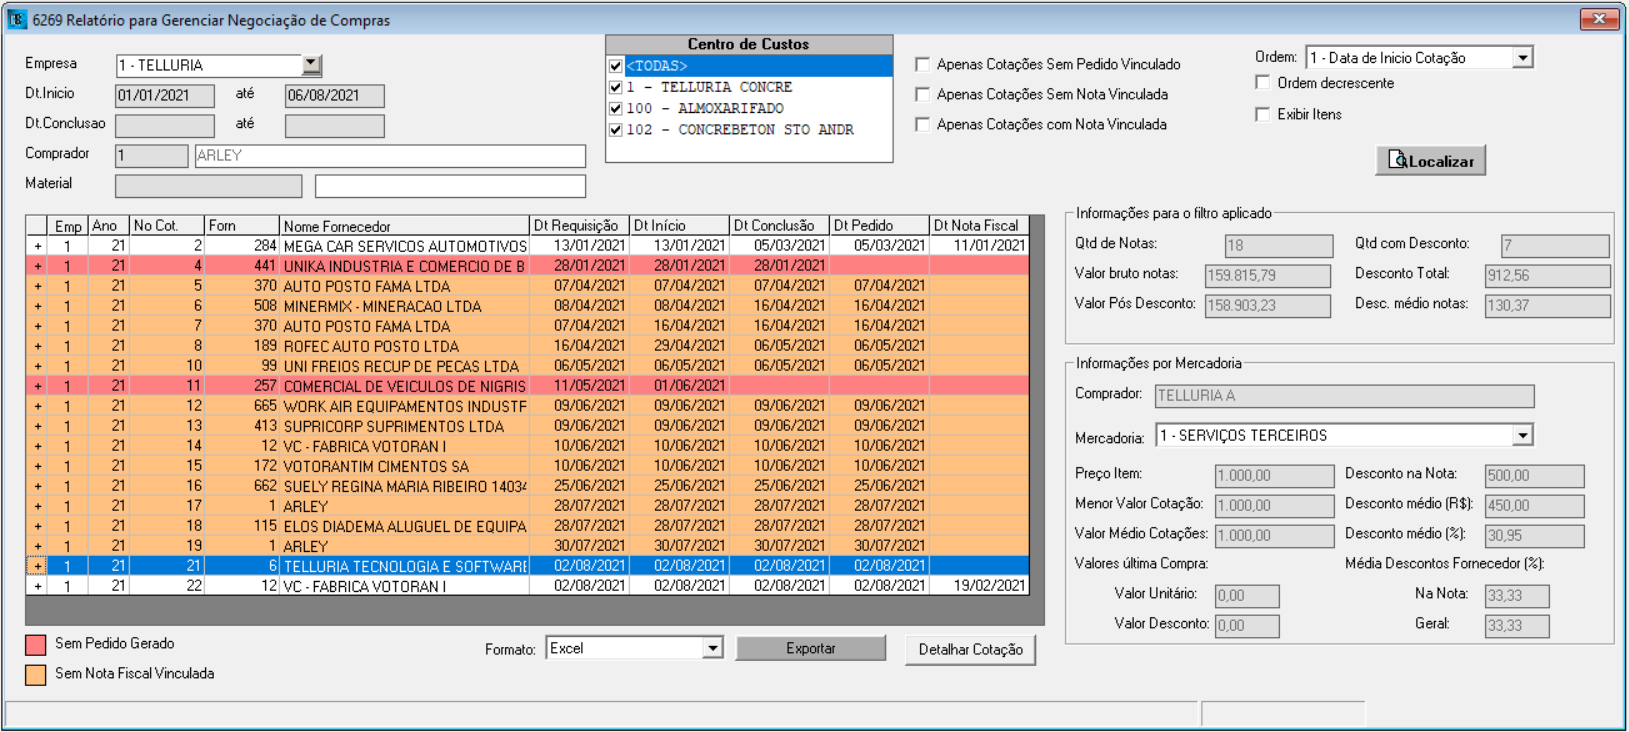Screen dimensions: 1629x732
Task: Open the Ordem dropdown
Action: (1522, 58)
